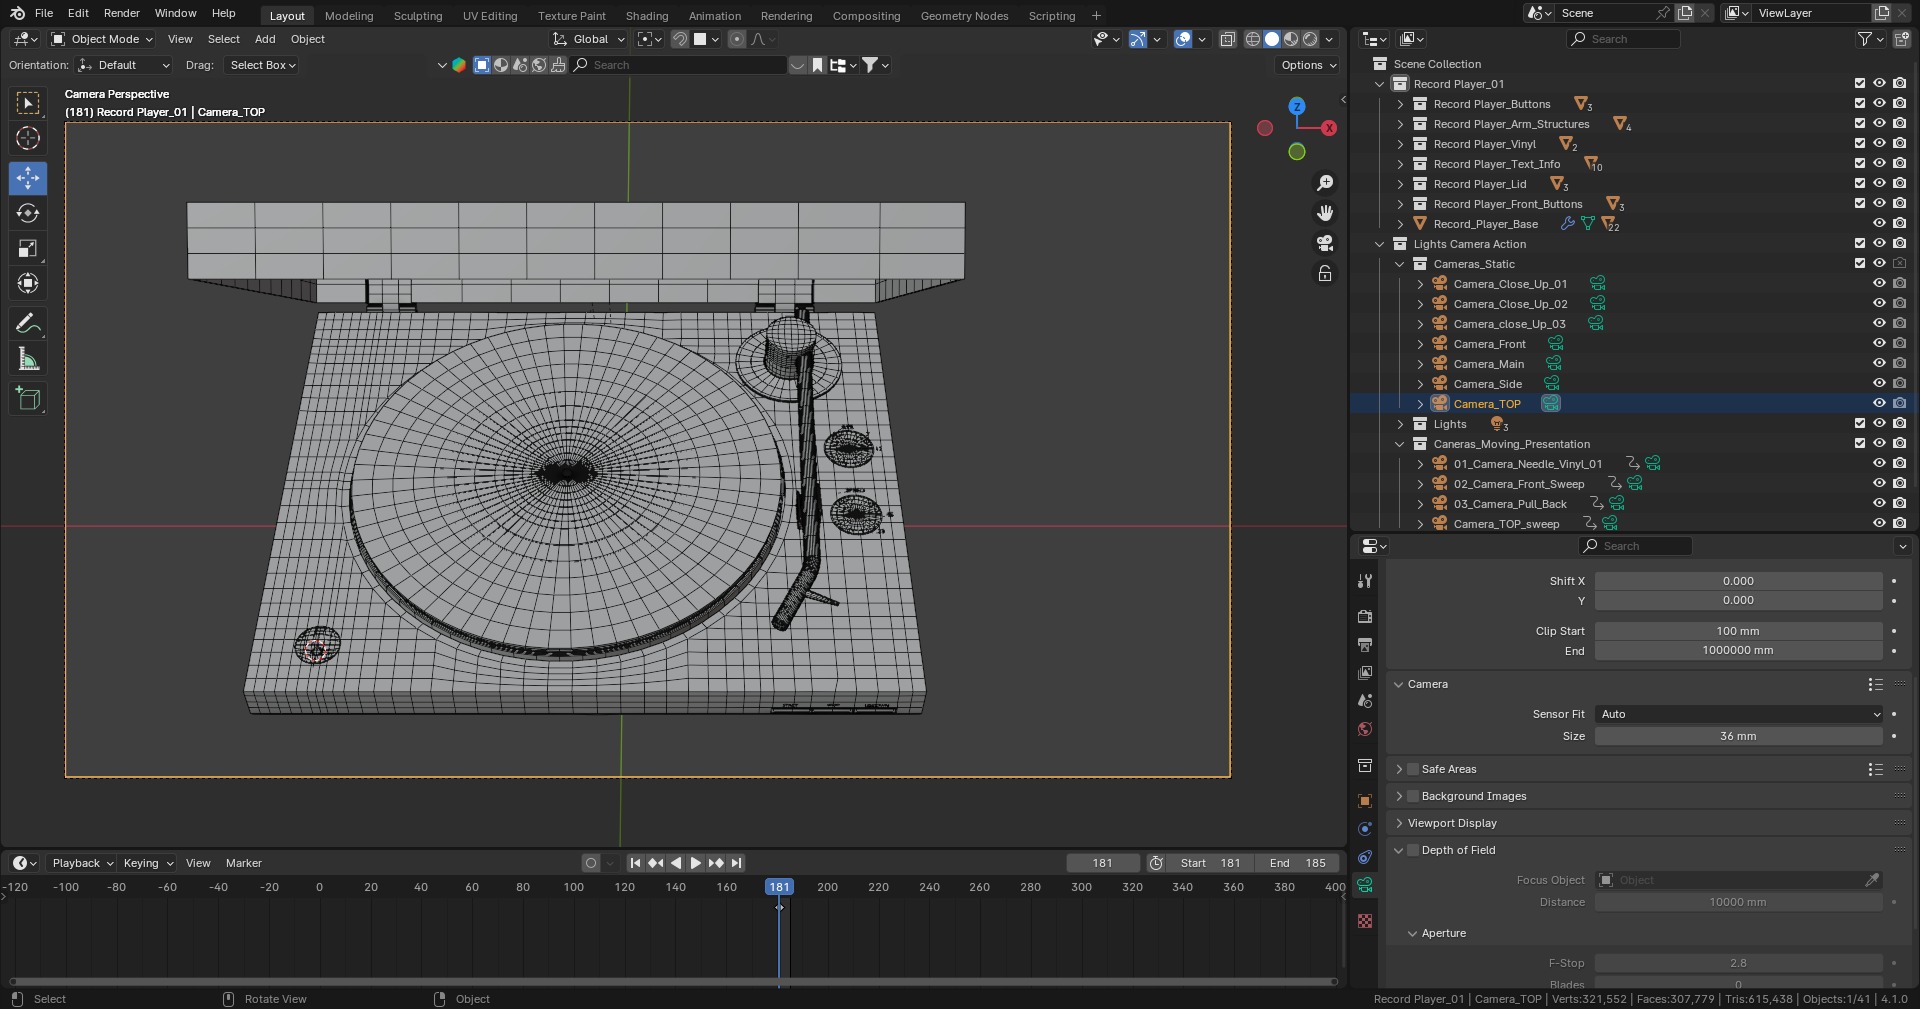Open the File menu
1920x1009 pixels.
pos(44,13)
